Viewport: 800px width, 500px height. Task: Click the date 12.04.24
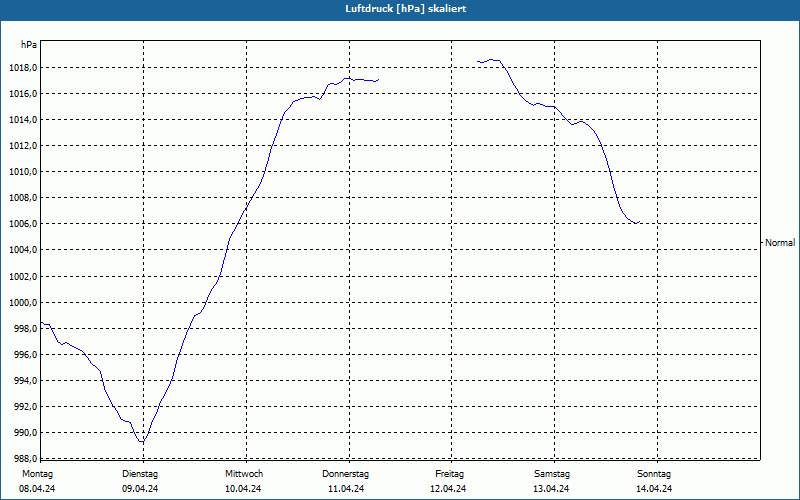448,489
